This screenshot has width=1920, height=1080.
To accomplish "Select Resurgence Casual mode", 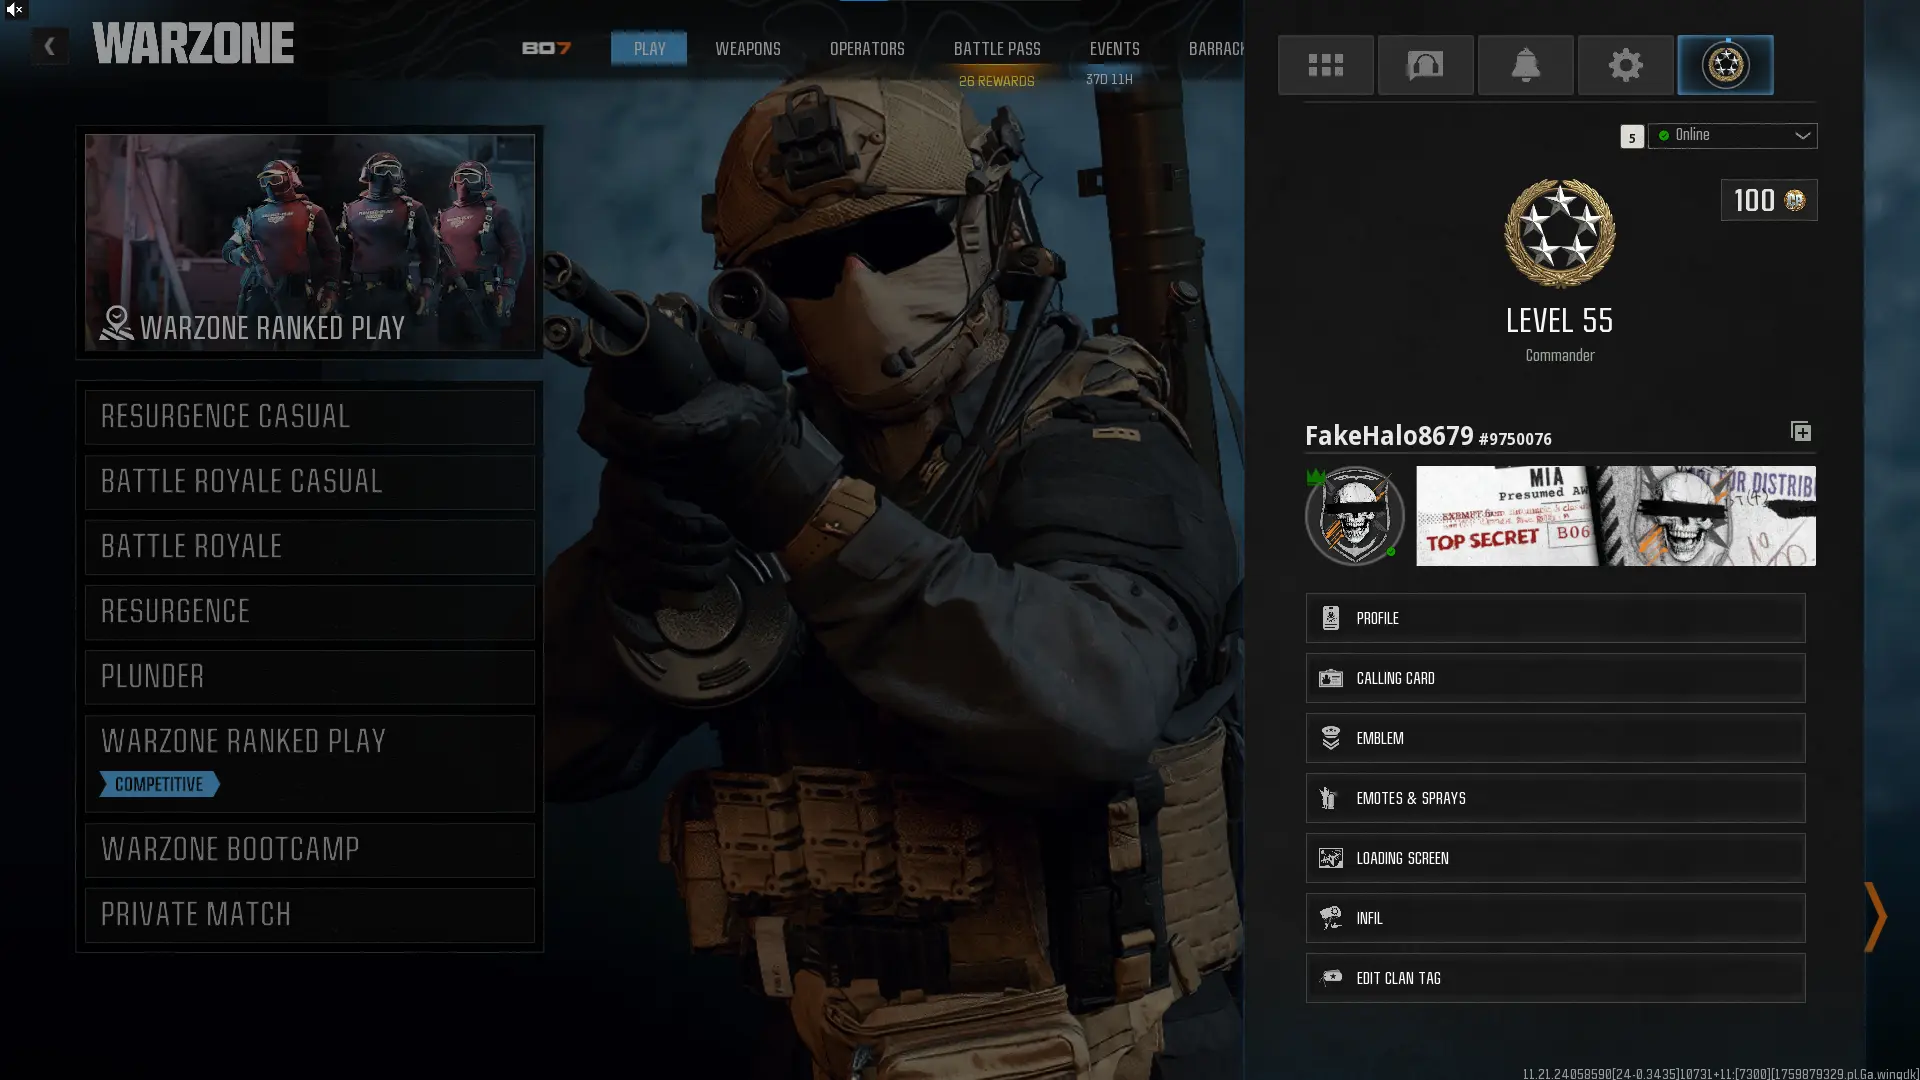I will pos(309,417).
